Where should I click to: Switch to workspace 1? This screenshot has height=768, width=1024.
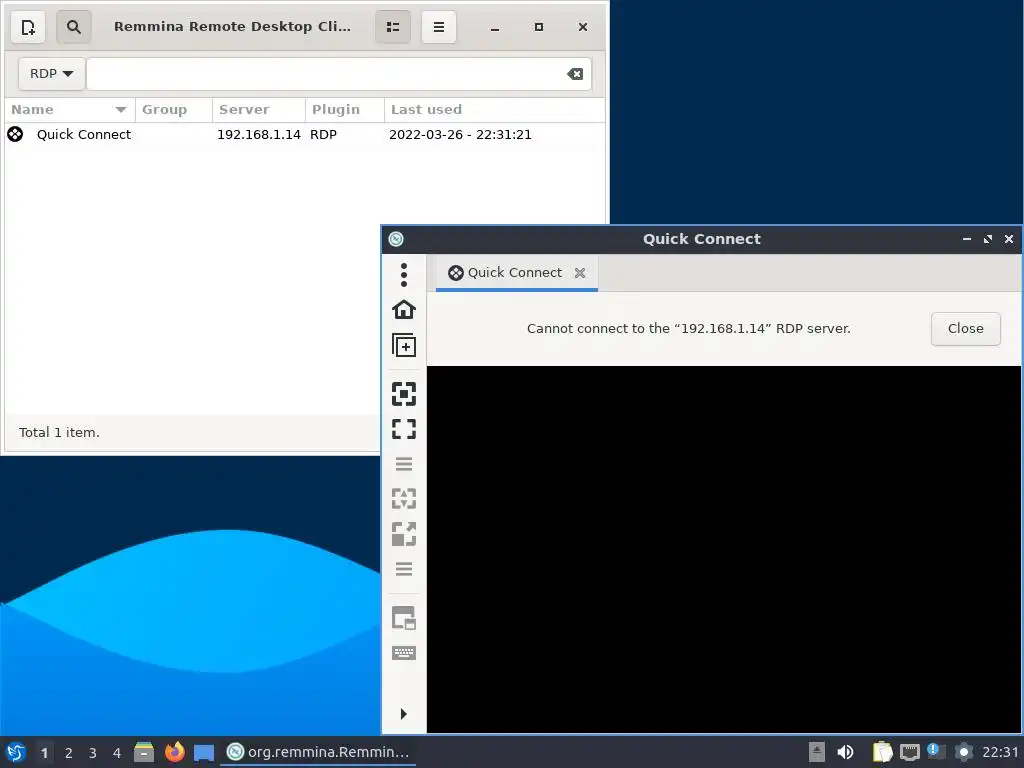pos(44,753)
